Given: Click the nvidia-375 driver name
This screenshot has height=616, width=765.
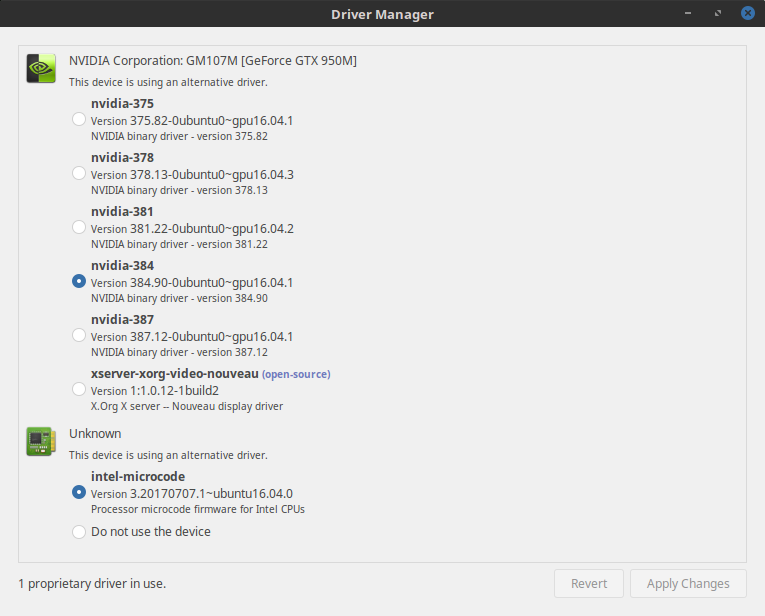Looking at the screenshot, I should tap(122, 103).
